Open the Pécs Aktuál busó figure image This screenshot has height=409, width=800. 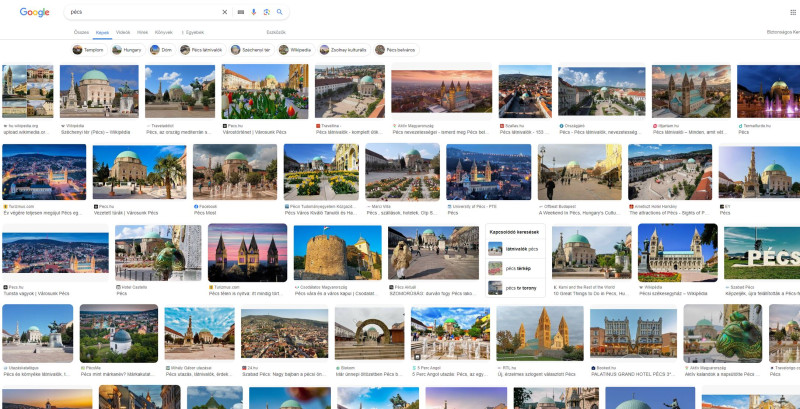(433, 253)
